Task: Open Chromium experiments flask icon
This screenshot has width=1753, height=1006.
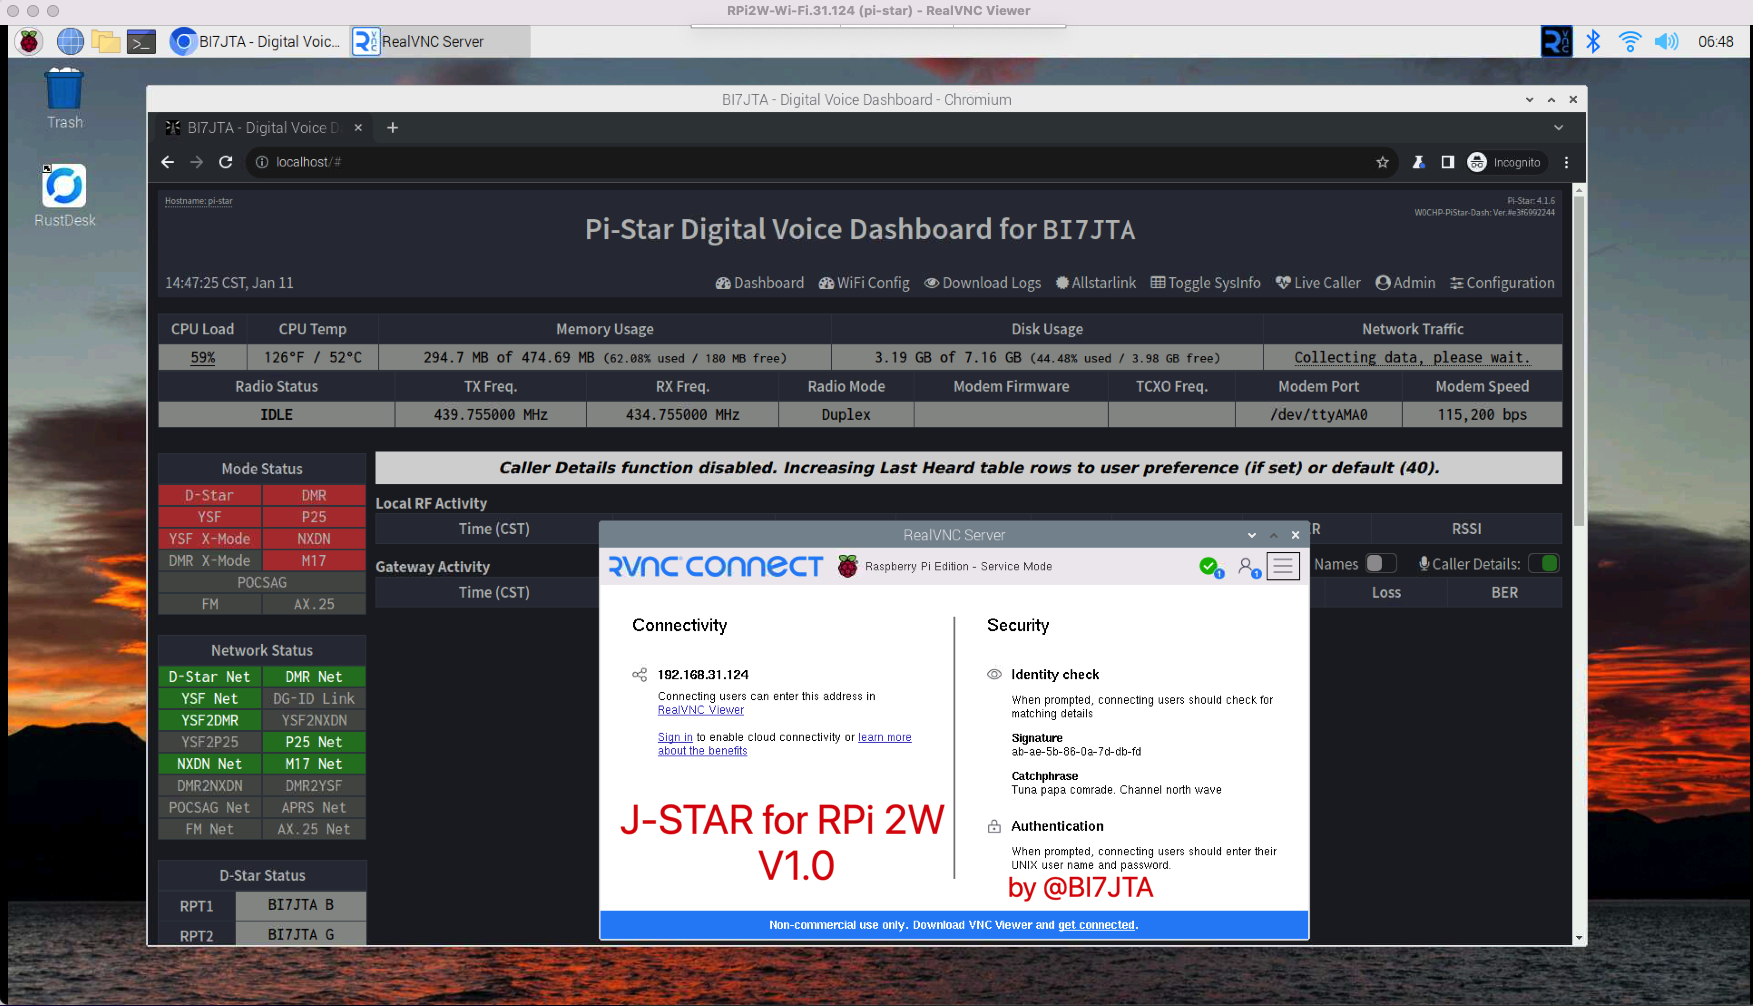Action: click(1418, 162)
